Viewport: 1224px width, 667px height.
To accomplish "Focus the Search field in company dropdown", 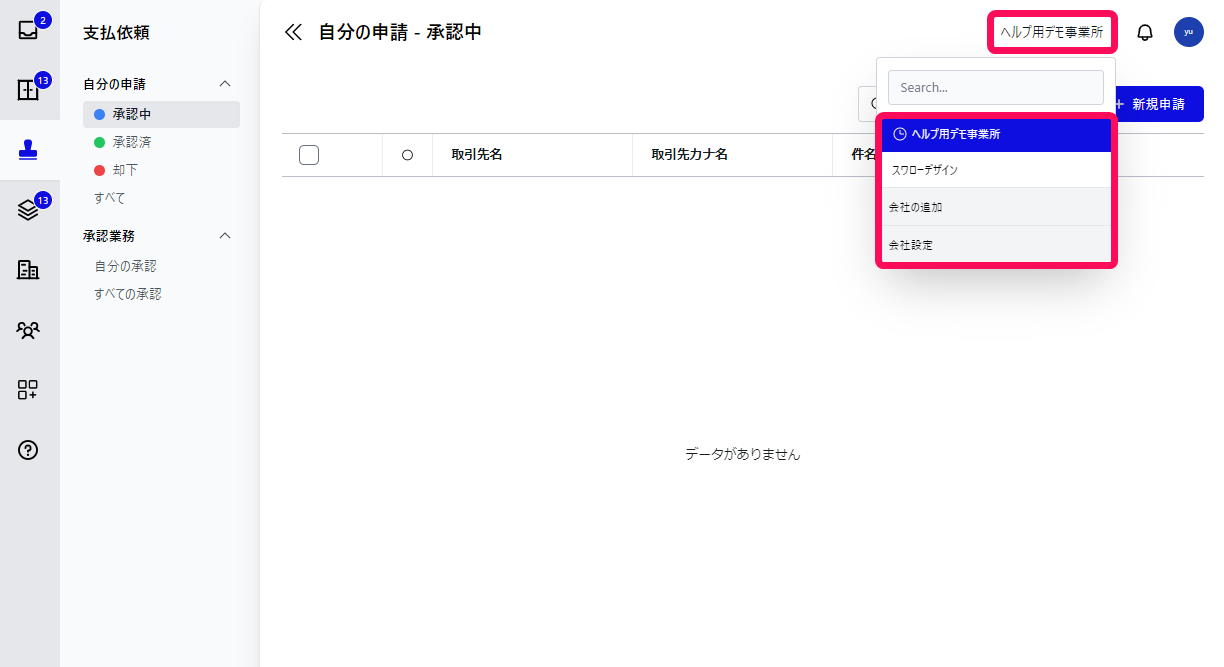I will (x=996, y=87).
